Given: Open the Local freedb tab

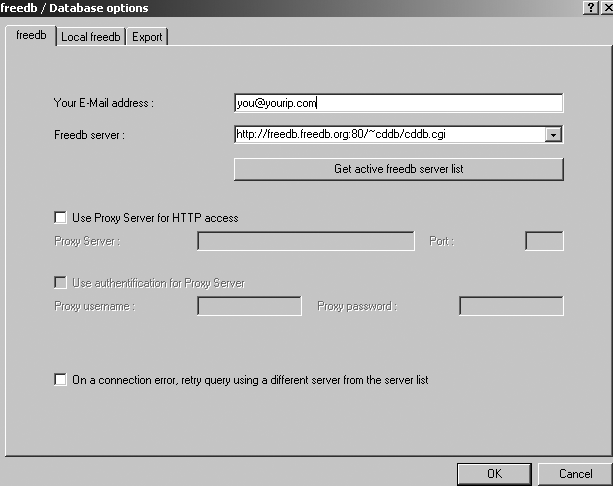Looking at the screenshot, I should (x=91, y=37).
